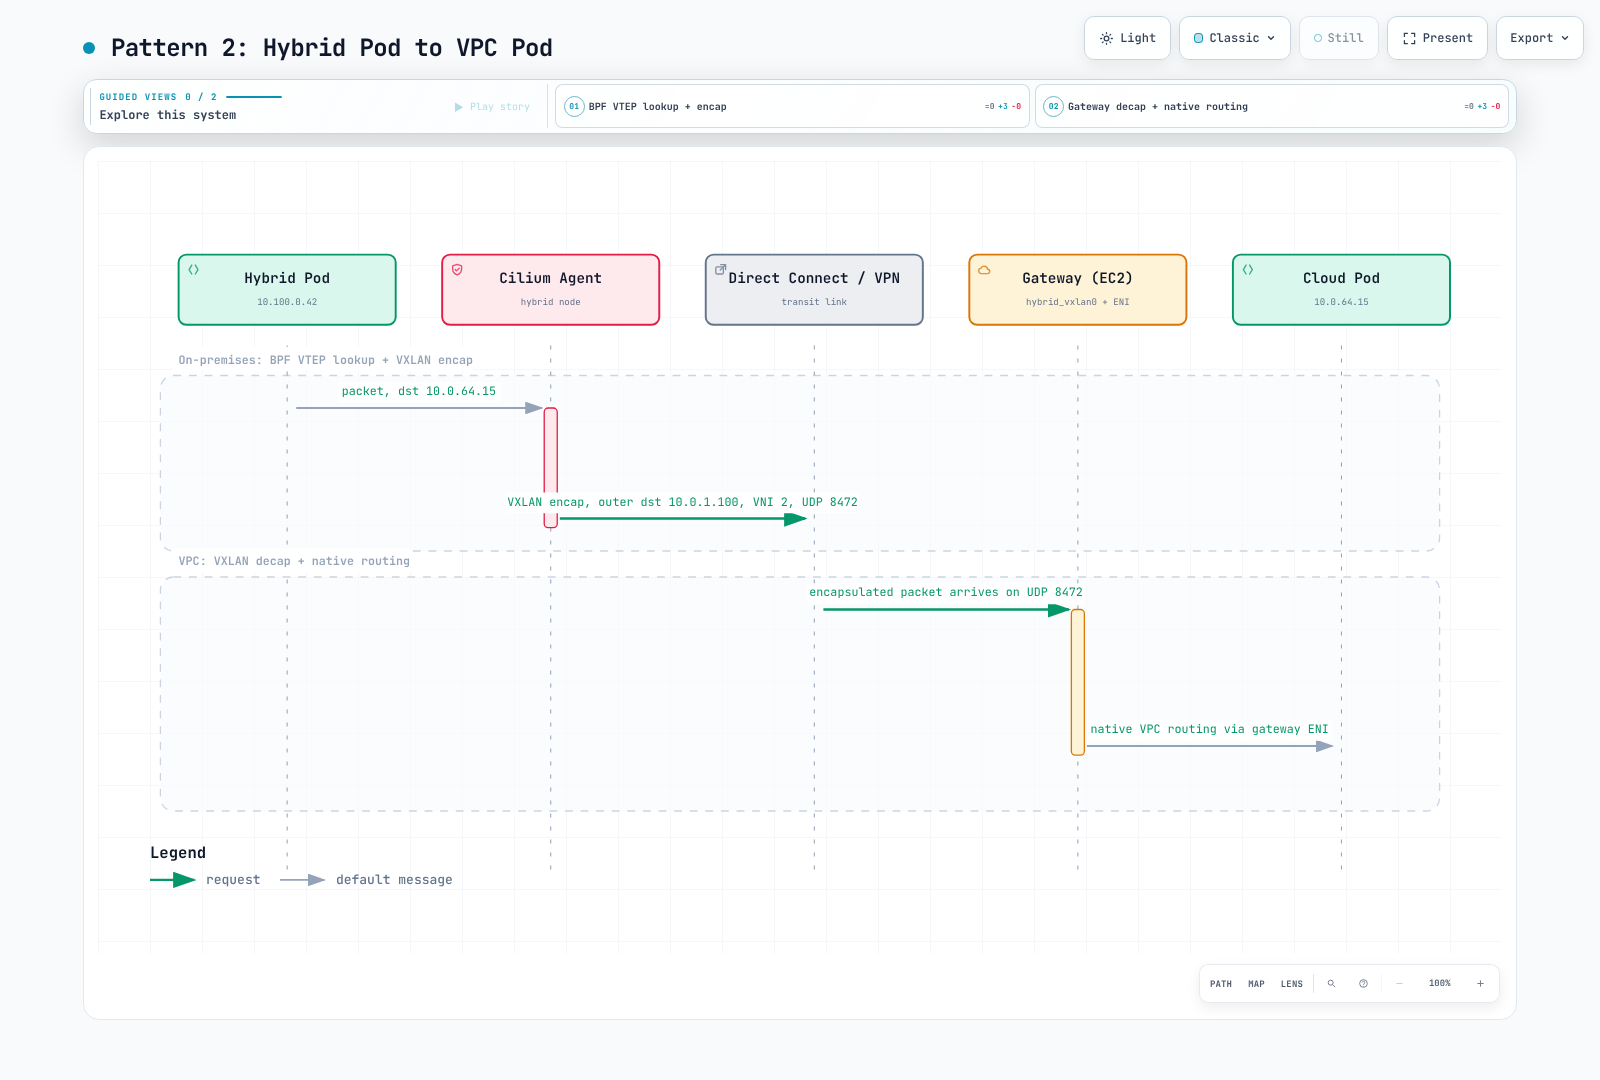The height and width of the screenshot is (1080, 1600).
Task: Toggle MAP mode in the bottom toolbar
Action: click(1256, 984)
